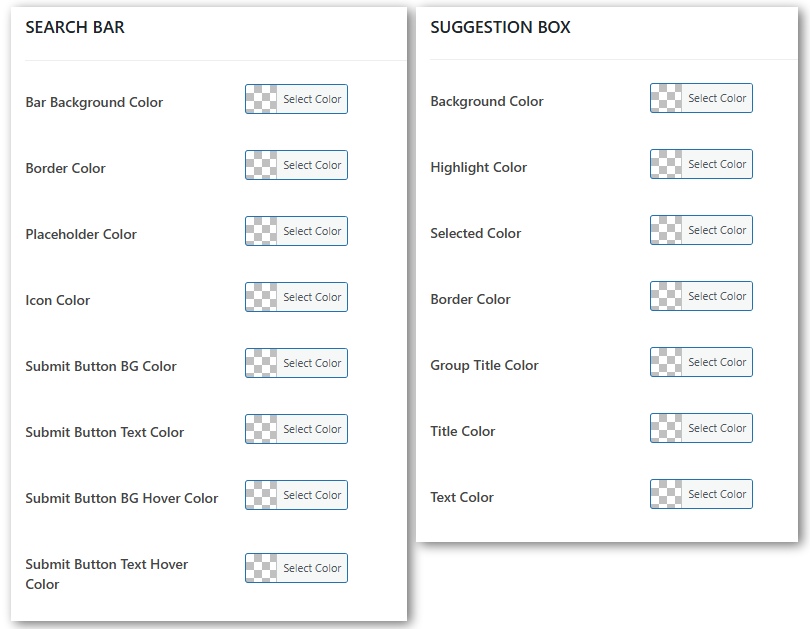Click the Highlight Color label
The width and height of the screenshot is (810, 629).
[x=478, y=167]
